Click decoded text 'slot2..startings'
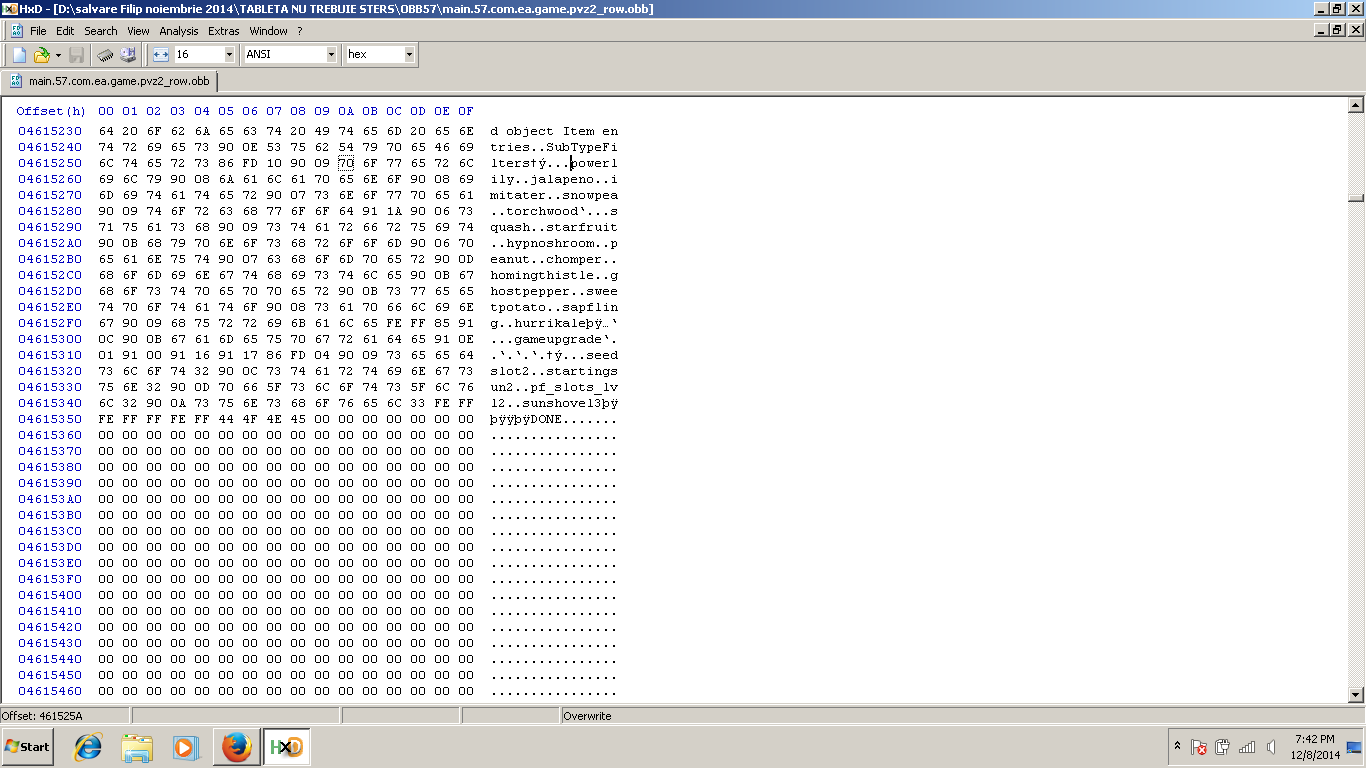Viewport: 1366px width, 768px height. (554, 371)
